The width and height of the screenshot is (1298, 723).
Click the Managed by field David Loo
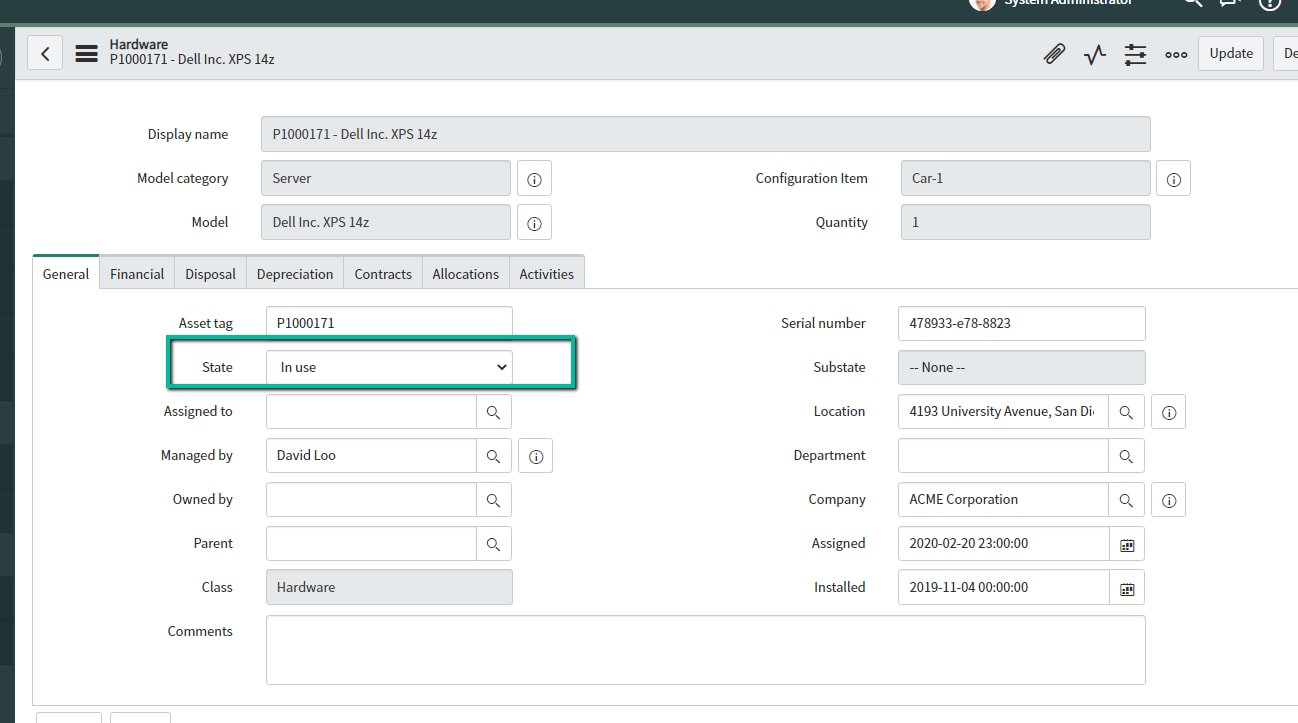point(371,456)
